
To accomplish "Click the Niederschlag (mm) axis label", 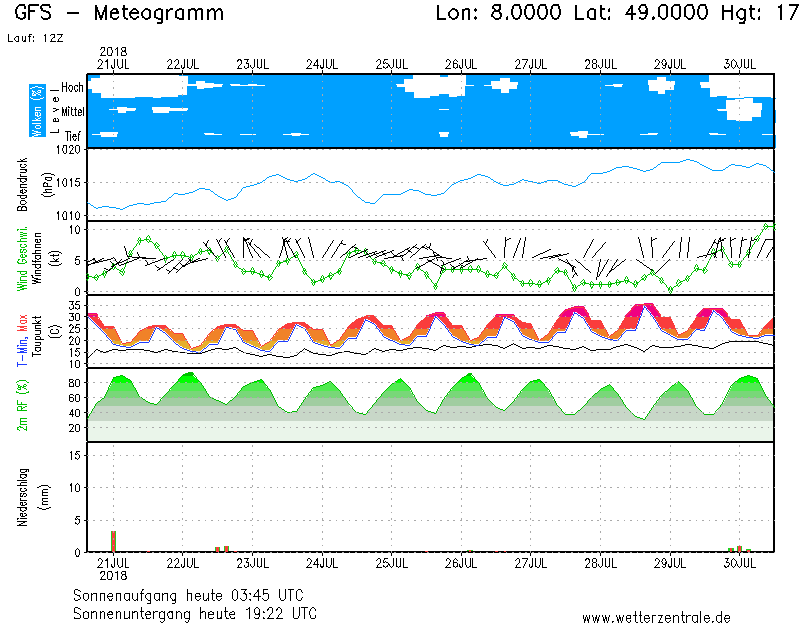I will [22, 497].
